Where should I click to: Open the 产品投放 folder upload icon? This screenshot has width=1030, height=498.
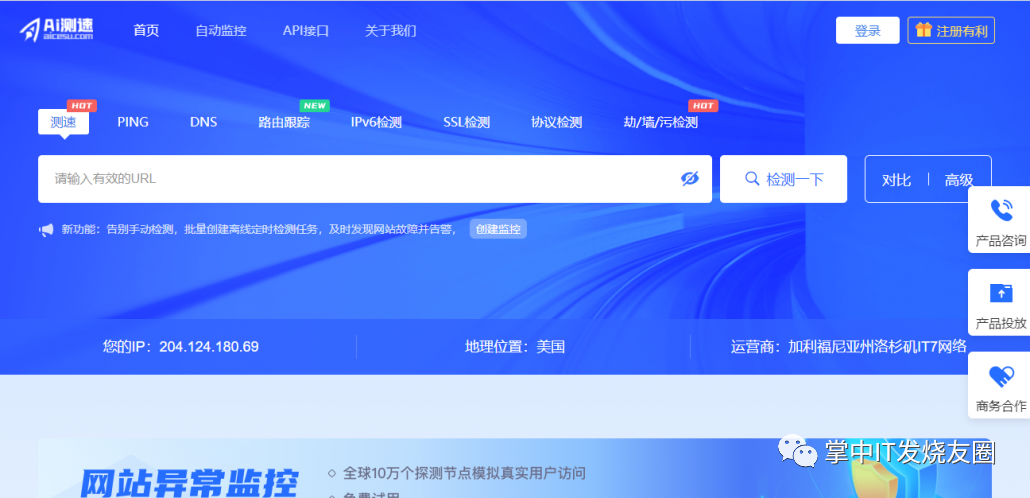(1000, 293)
